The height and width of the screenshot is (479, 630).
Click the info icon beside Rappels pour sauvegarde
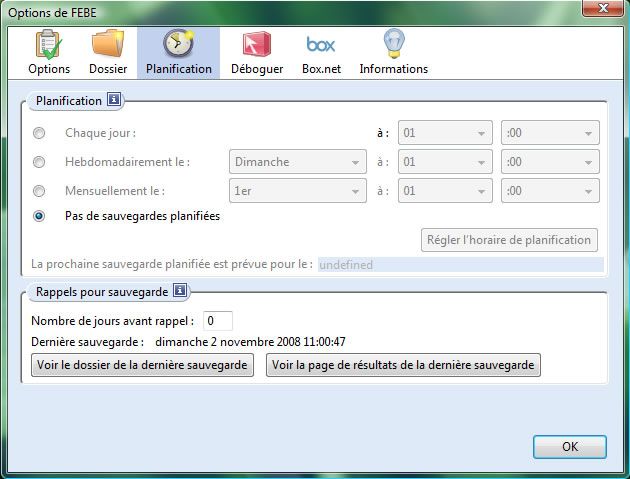pyautogui.click(x=180, y=290)
